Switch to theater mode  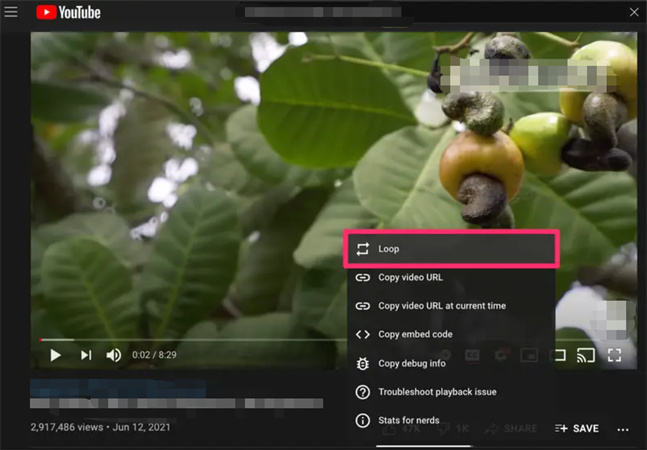559,355
